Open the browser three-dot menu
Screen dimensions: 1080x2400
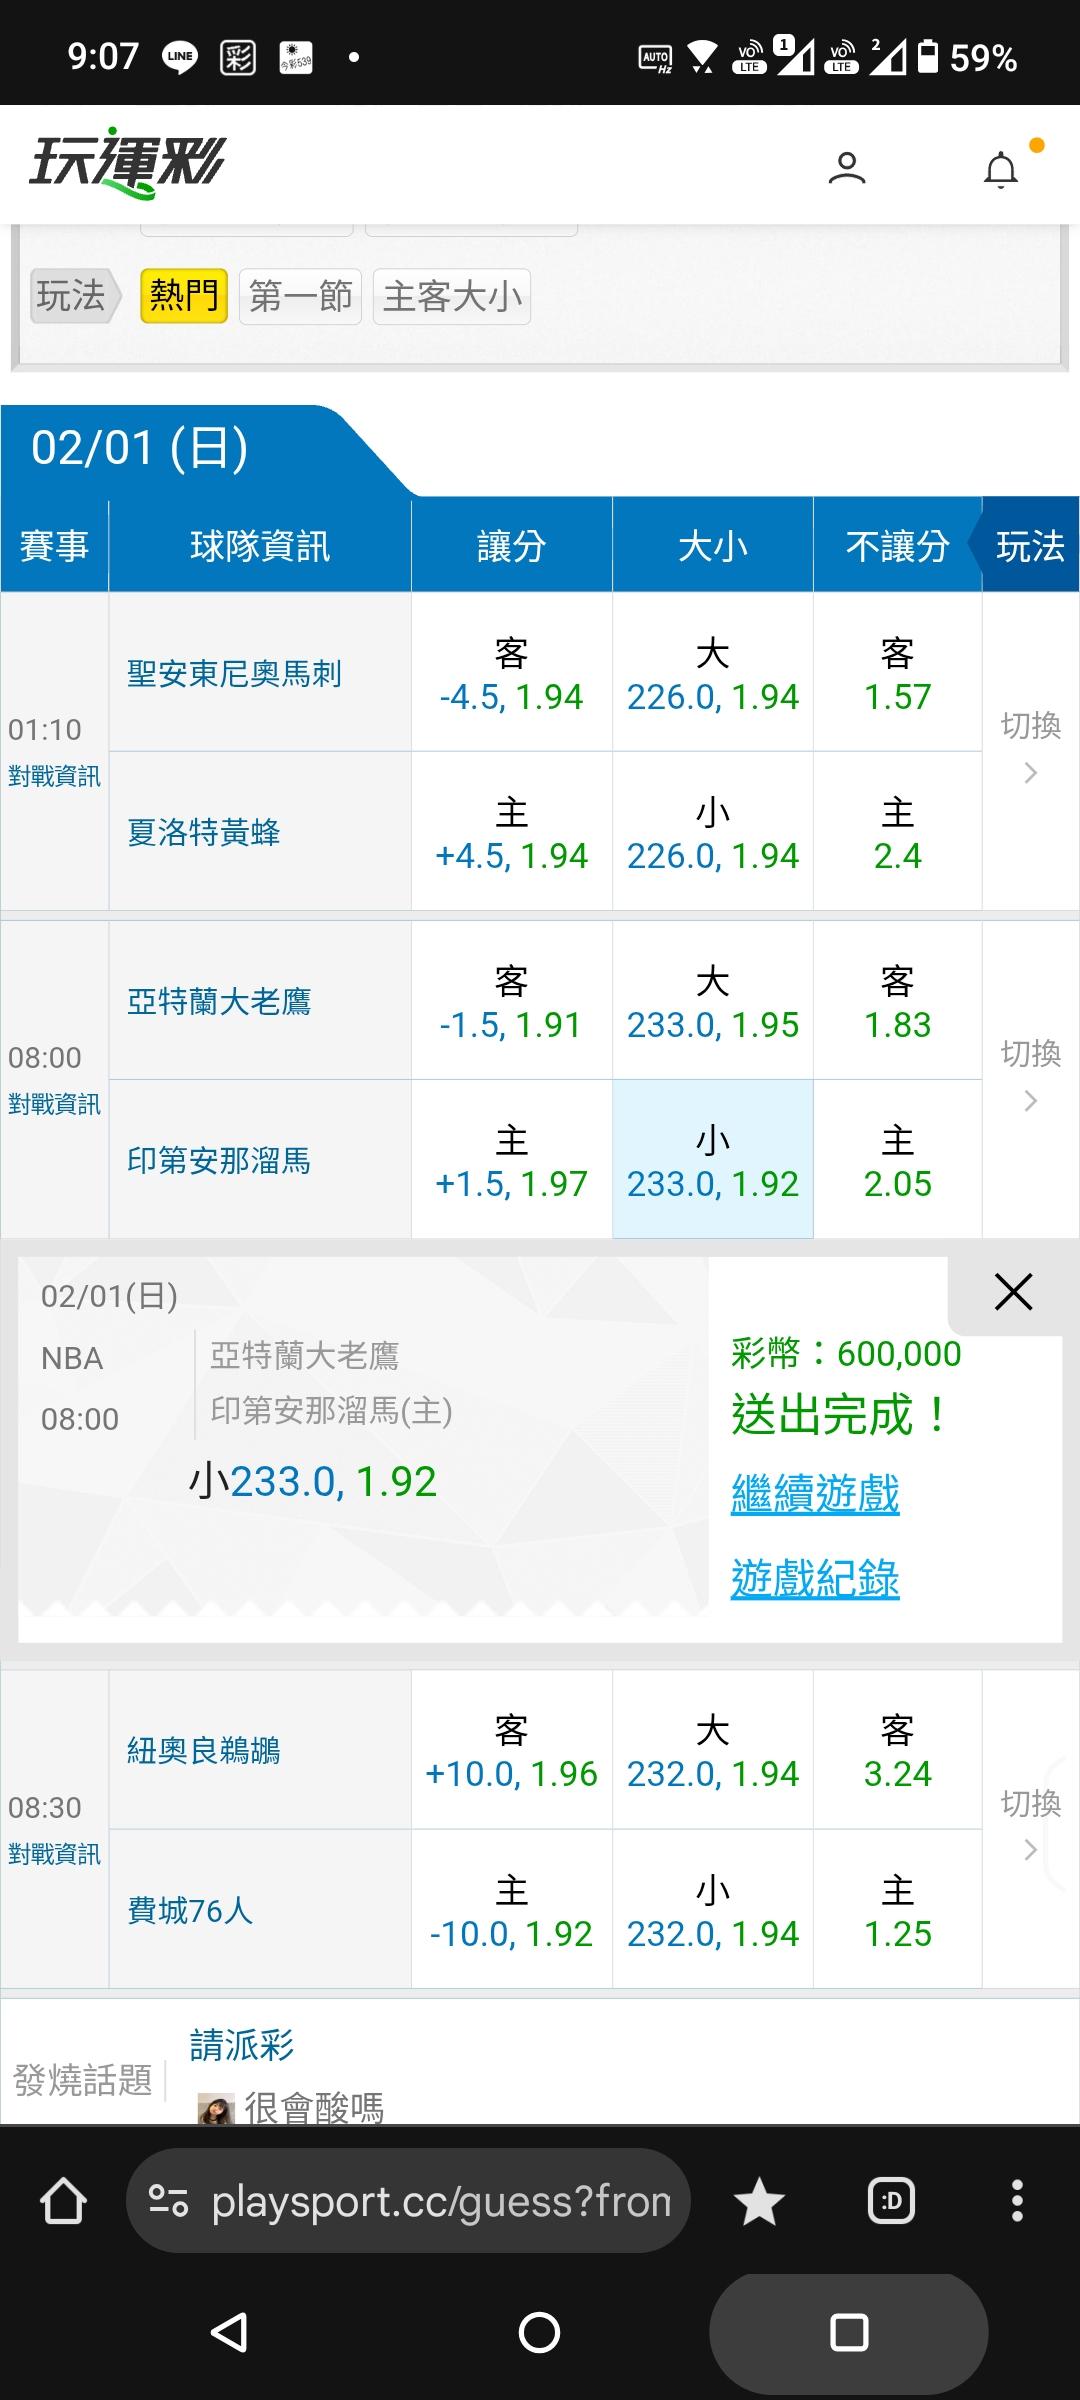[x=1017, y=2201]
